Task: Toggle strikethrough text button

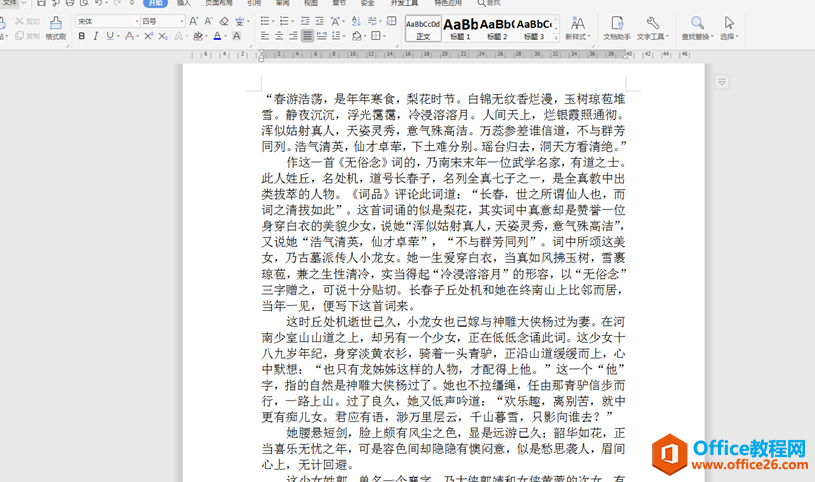Action: pos(129,36)
